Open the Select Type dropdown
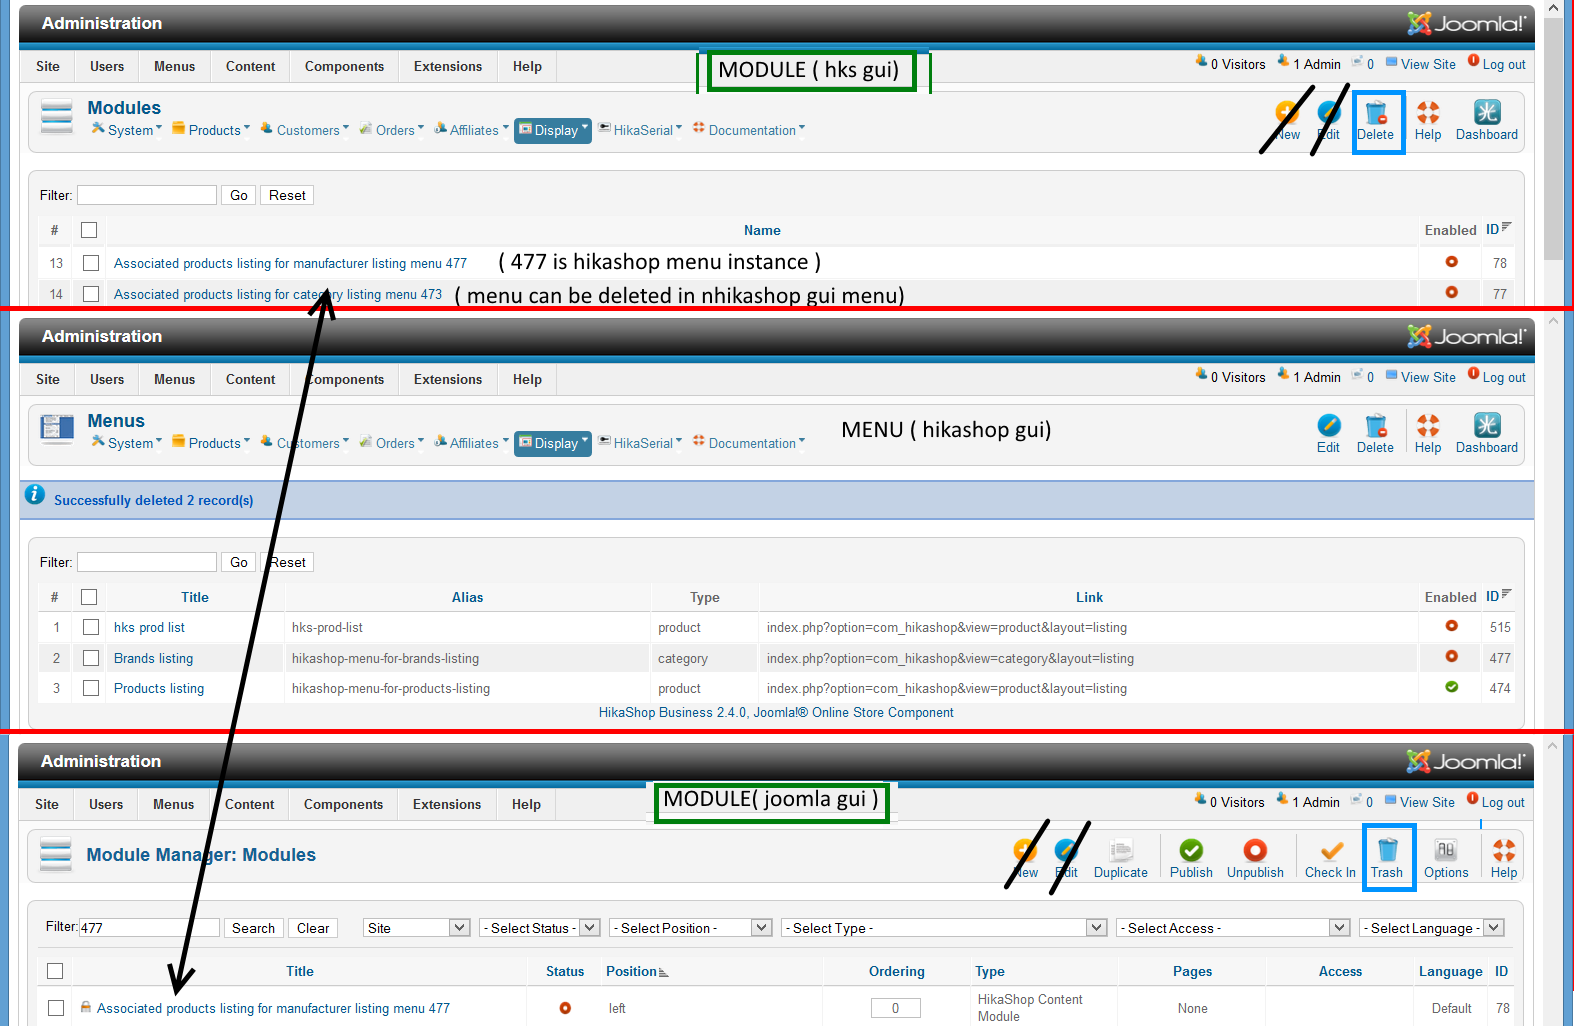Image resolution: width=1574 pixels, height=1026 pixels. 944,928
